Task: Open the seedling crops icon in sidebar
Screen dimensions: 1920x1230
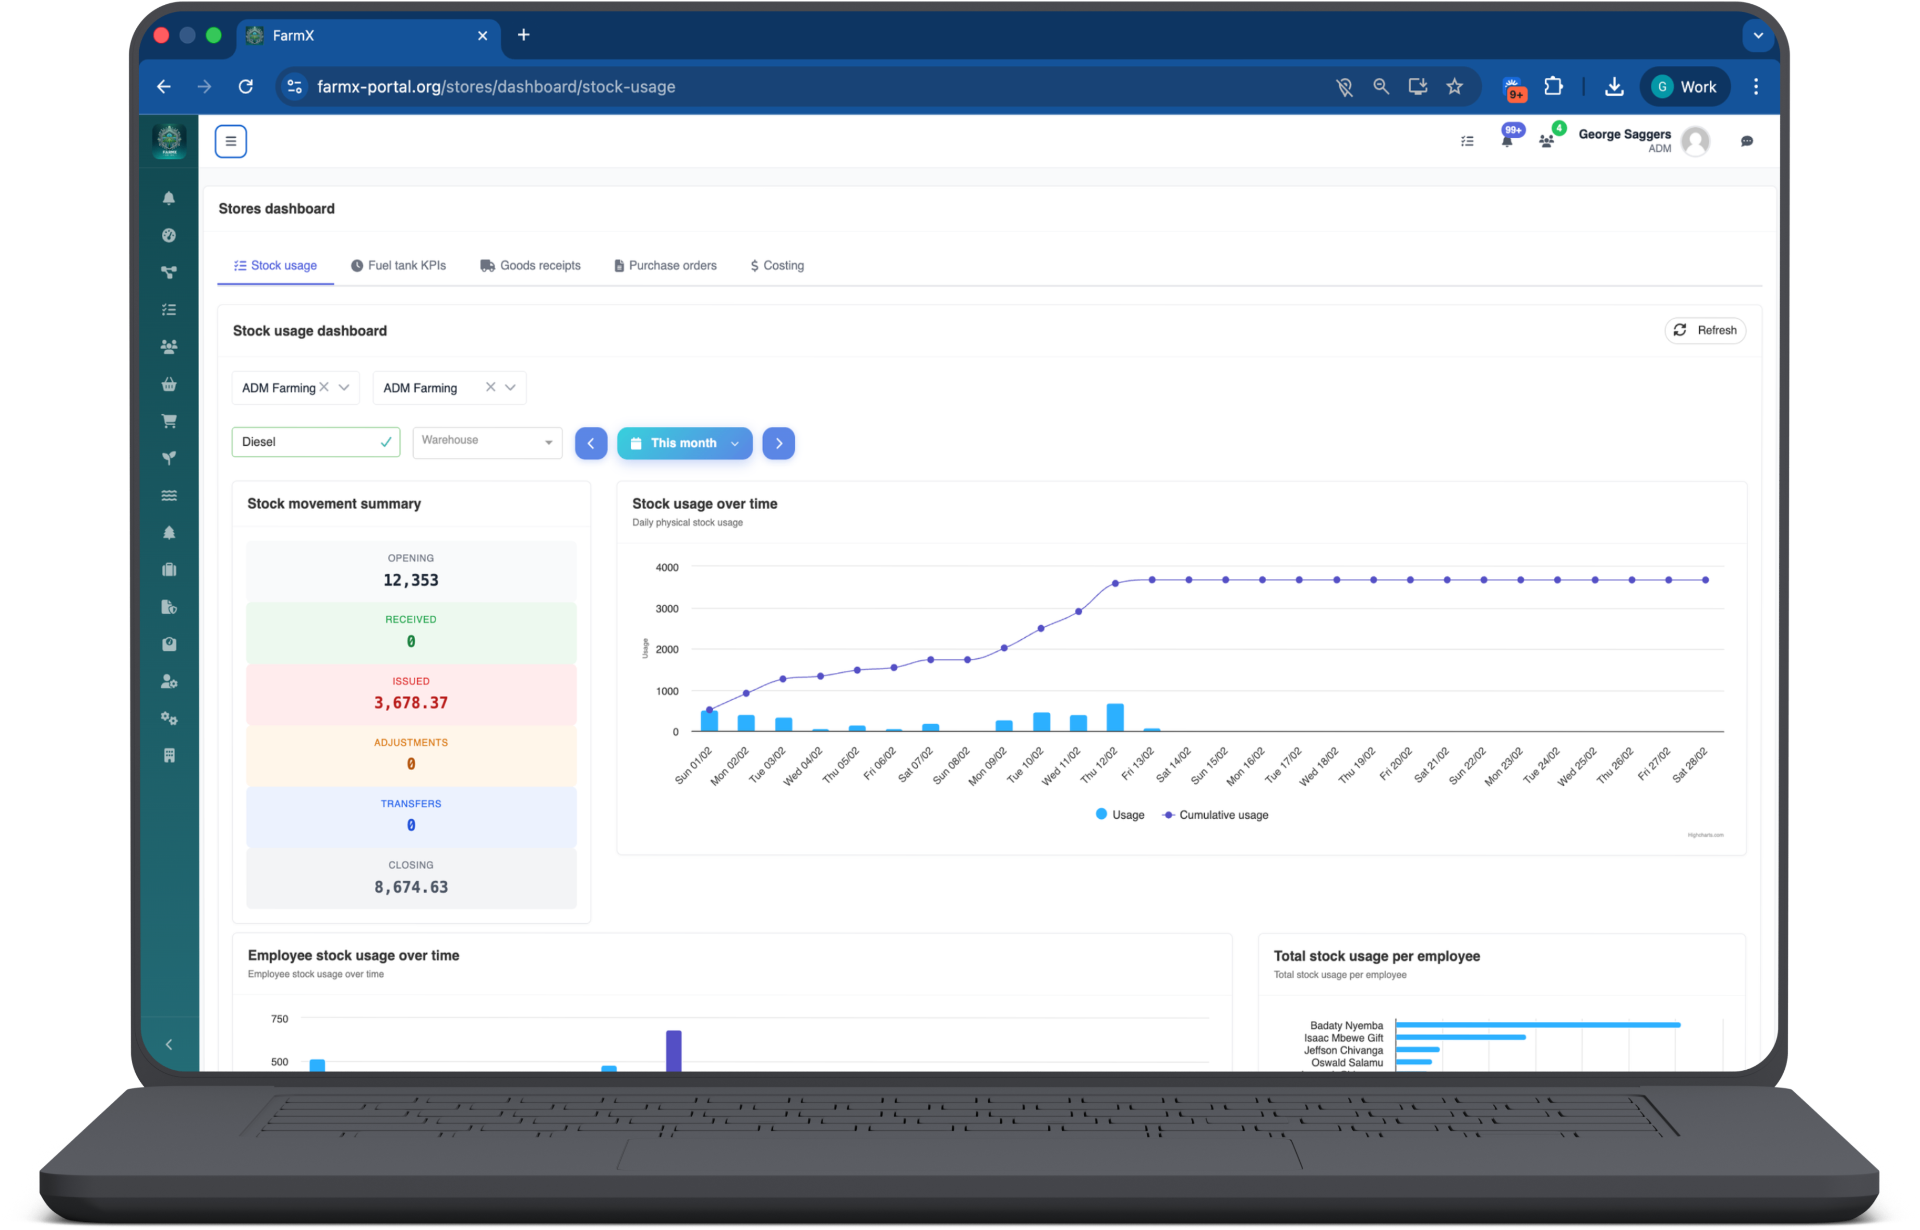Action: click(x=169, y=458)
